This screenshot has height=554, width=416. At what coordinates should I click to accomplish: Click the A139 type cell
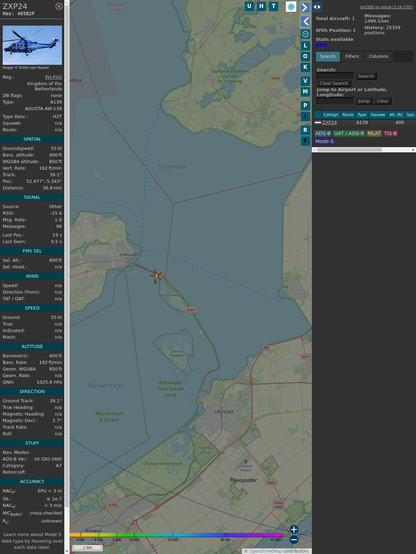362,123
